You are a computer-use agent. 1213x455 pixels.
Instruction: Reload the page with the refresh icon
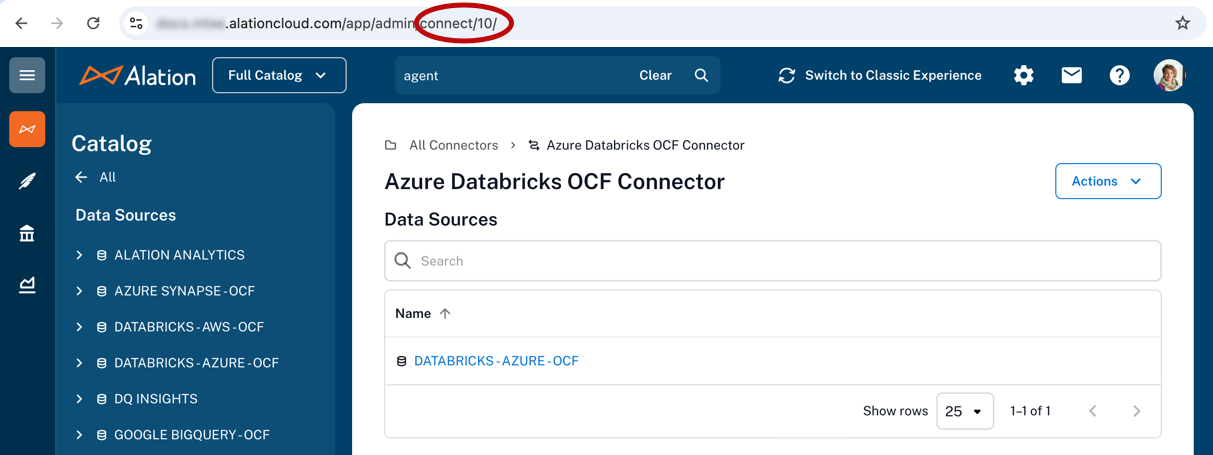coord(93,23)
